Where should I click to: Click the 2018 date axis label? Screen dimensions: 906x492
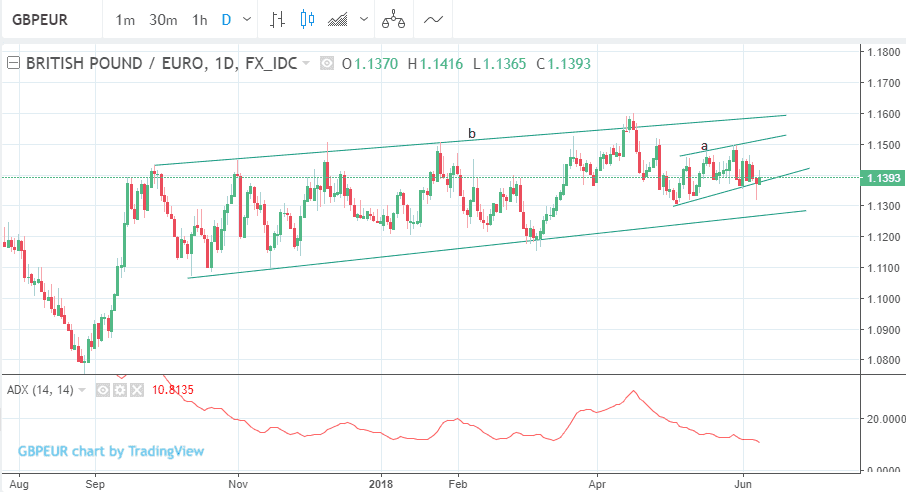(x=380, y=484)
